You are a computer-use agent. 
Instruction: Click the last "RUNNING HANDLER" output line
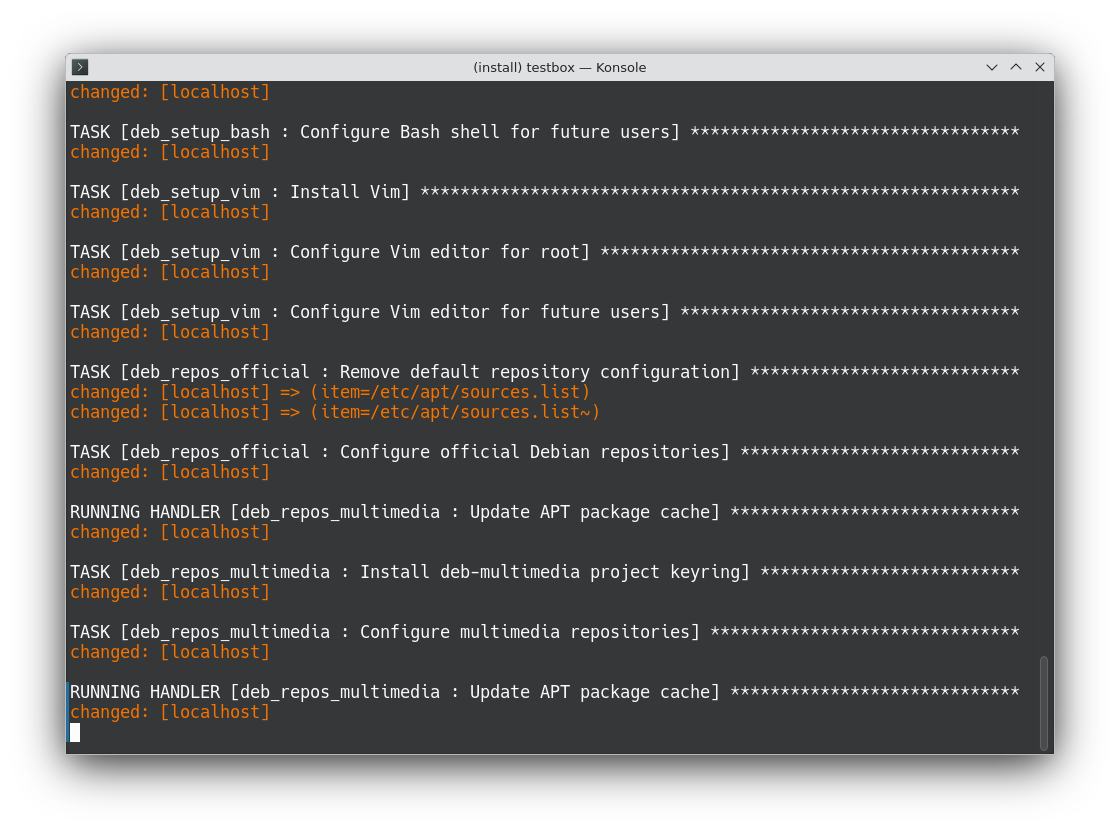395,692
